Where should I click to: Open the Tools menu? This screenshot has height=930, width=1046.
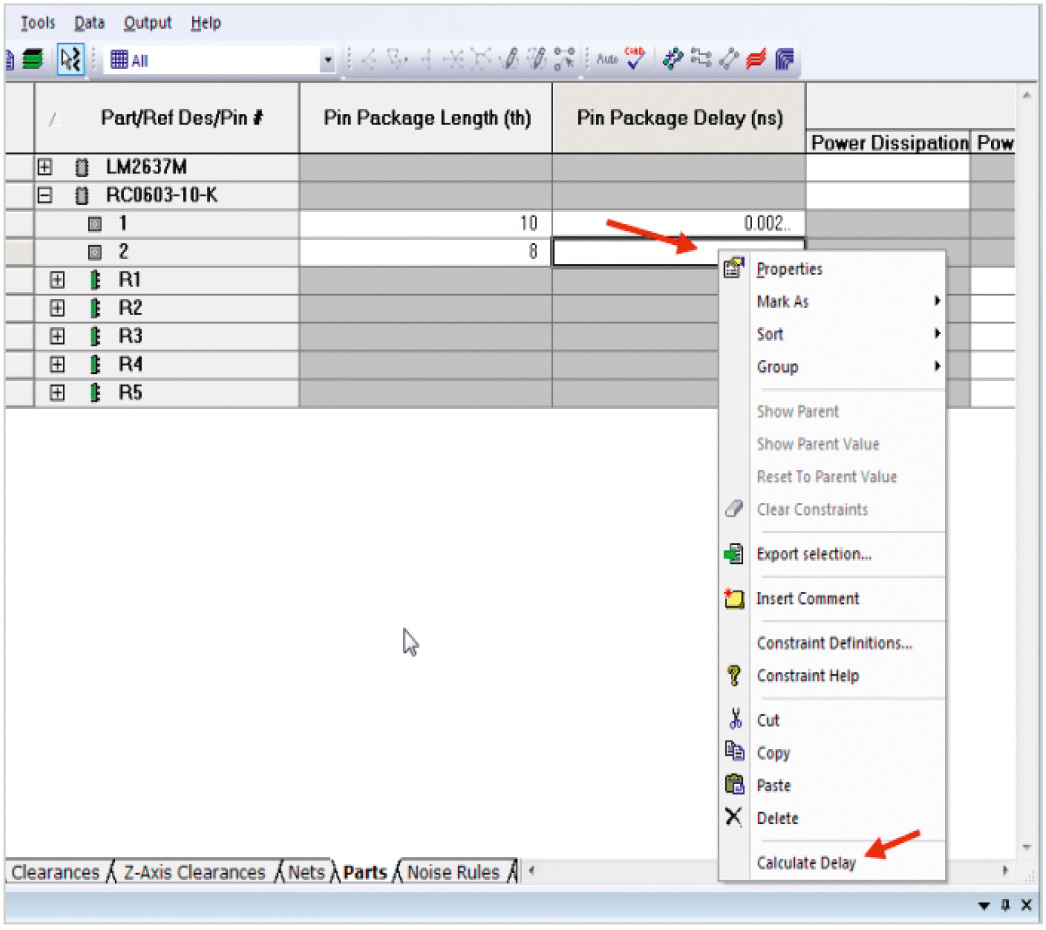pos(37,23)
